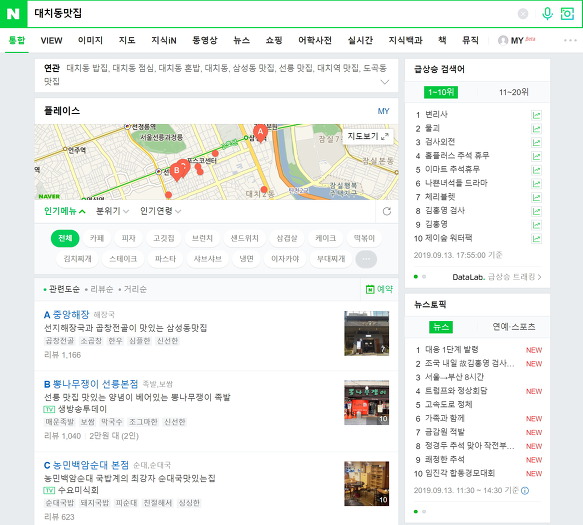Collapse the 인기메뉴 filter
Screen dimensions: 583x525
coord(65,211)
